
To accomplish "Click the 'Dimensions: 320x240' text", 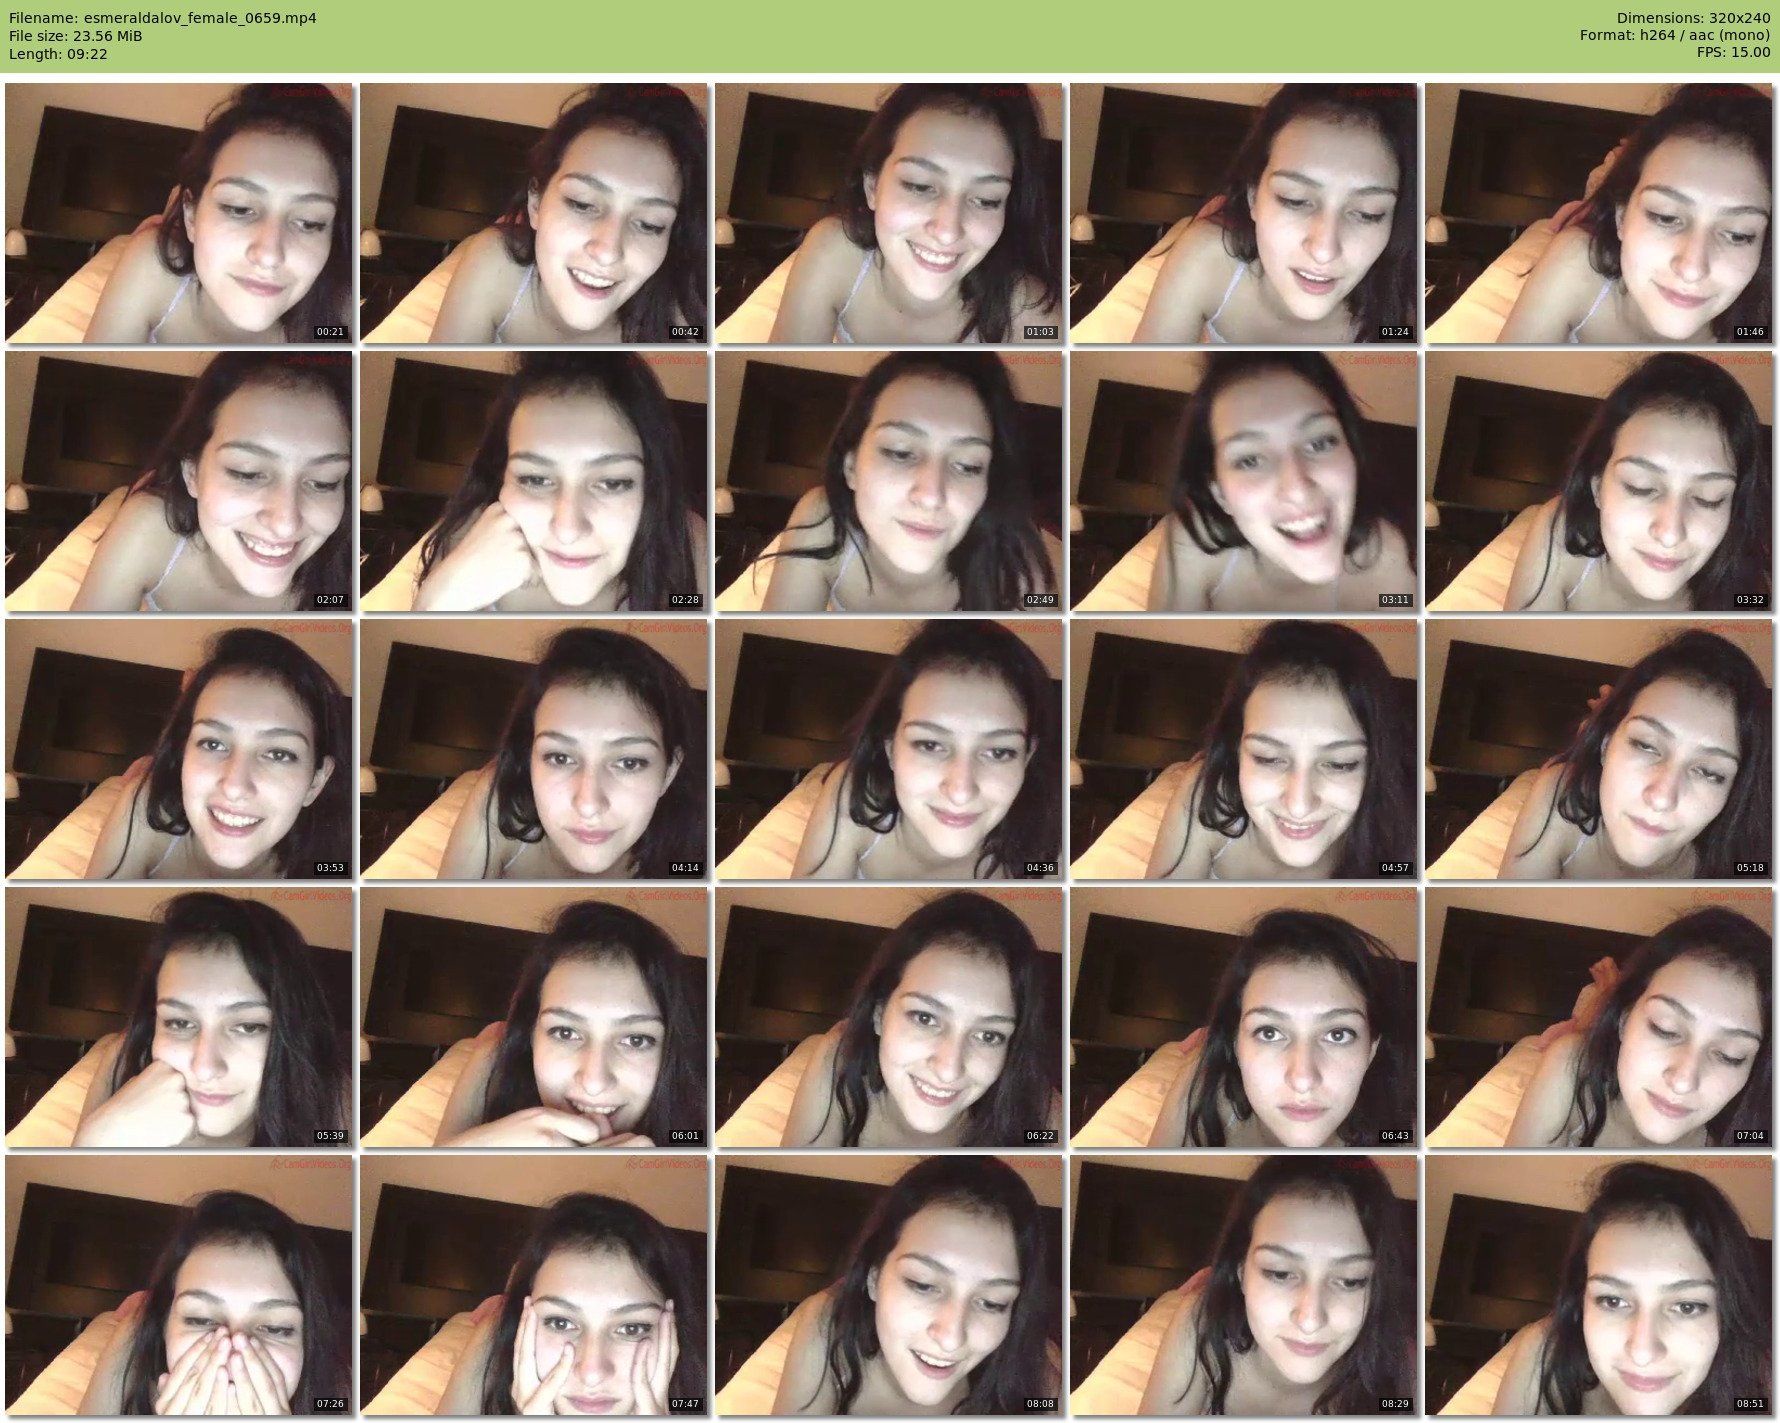I will coord(1693,18).
